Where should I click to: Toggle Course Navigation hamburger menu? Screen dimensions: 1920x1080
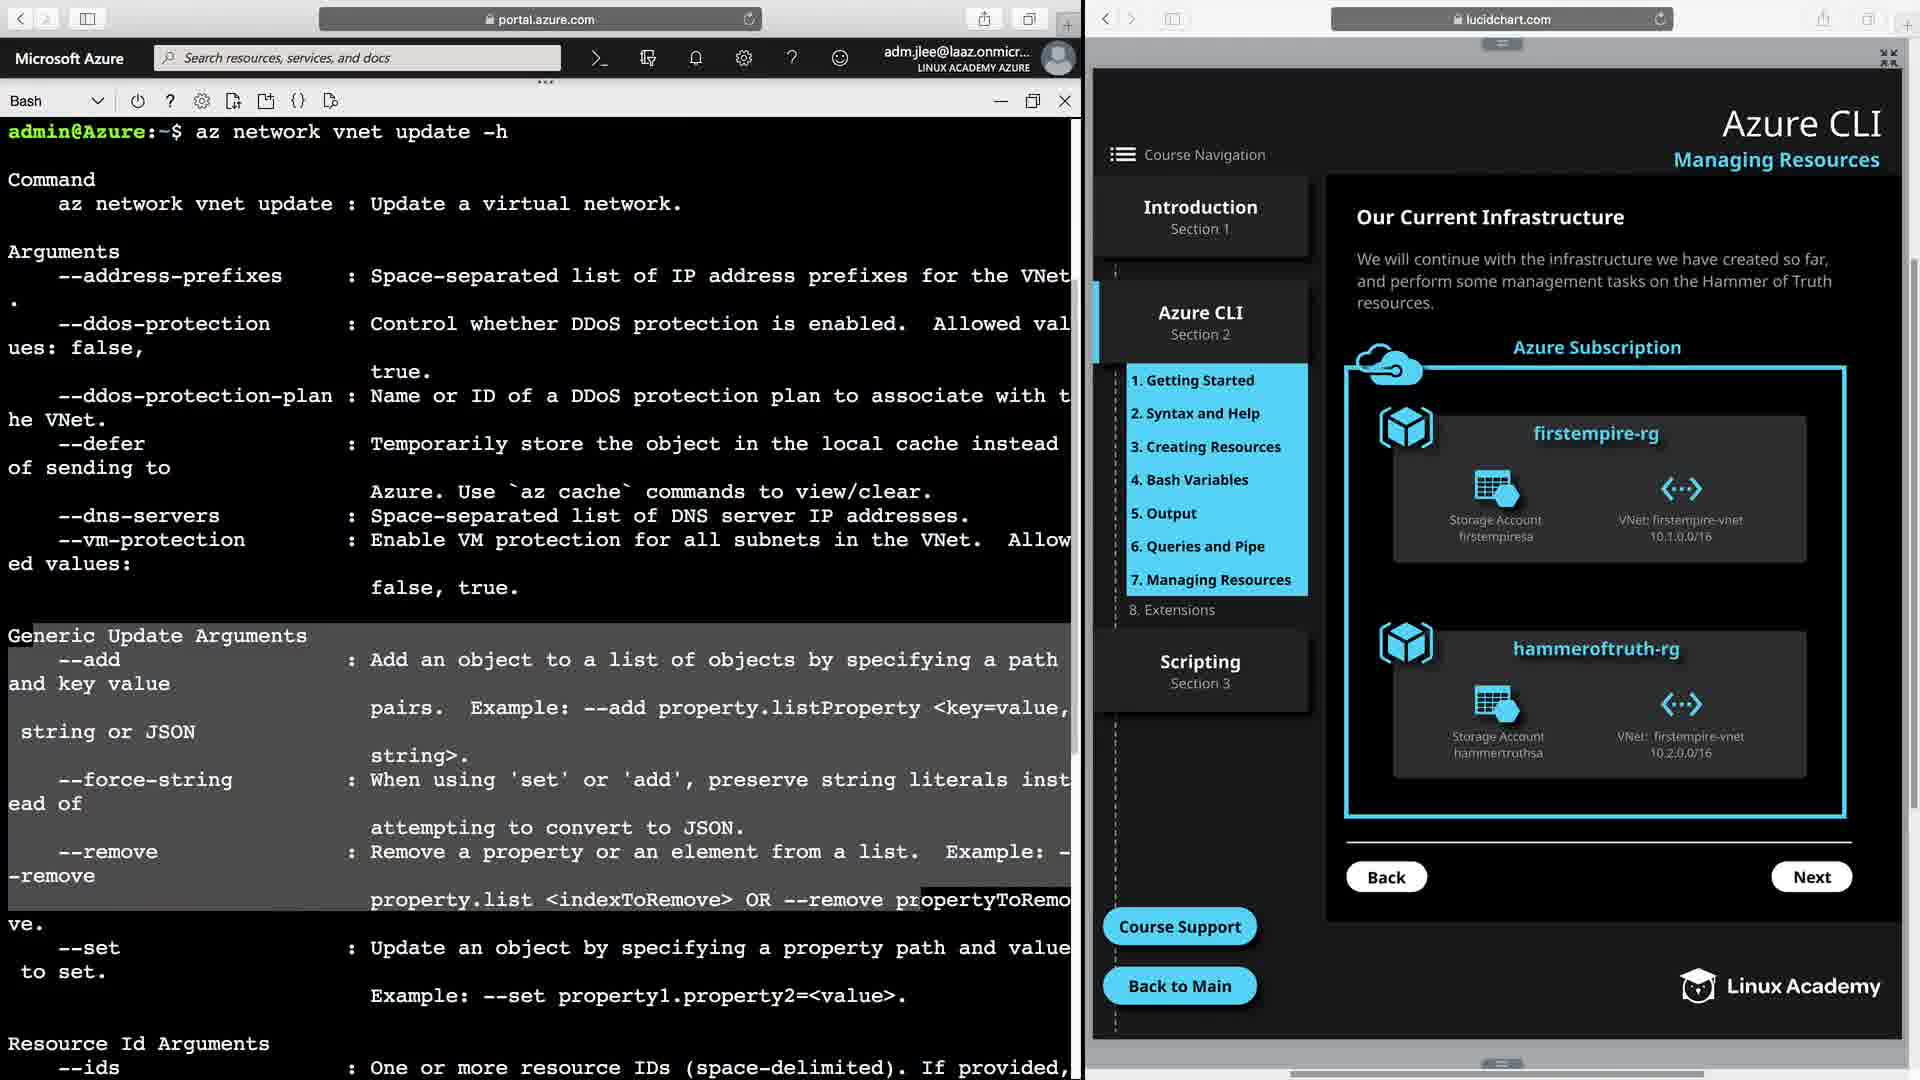click(x=1122, y=155)
